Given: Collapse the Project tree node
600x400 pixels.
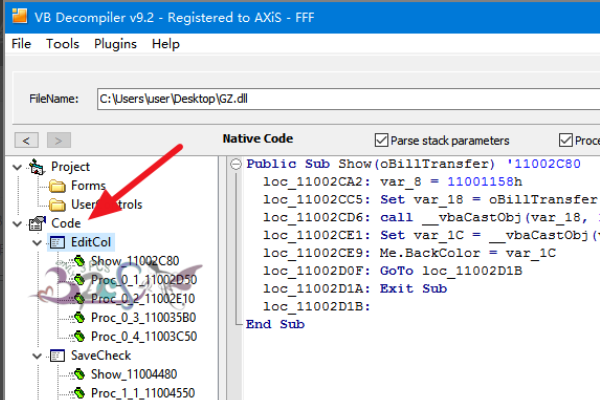Looking at the screenshot, I should pyautogui.click(x=17, y=167).
